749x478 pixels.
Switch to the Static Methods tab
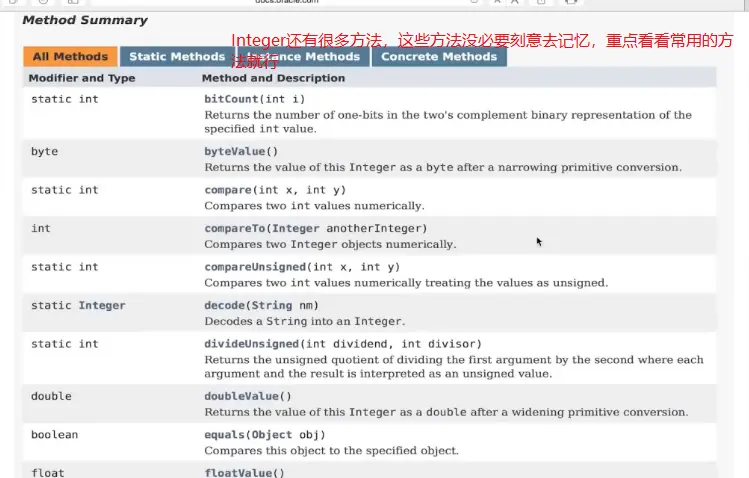point(177,56)
